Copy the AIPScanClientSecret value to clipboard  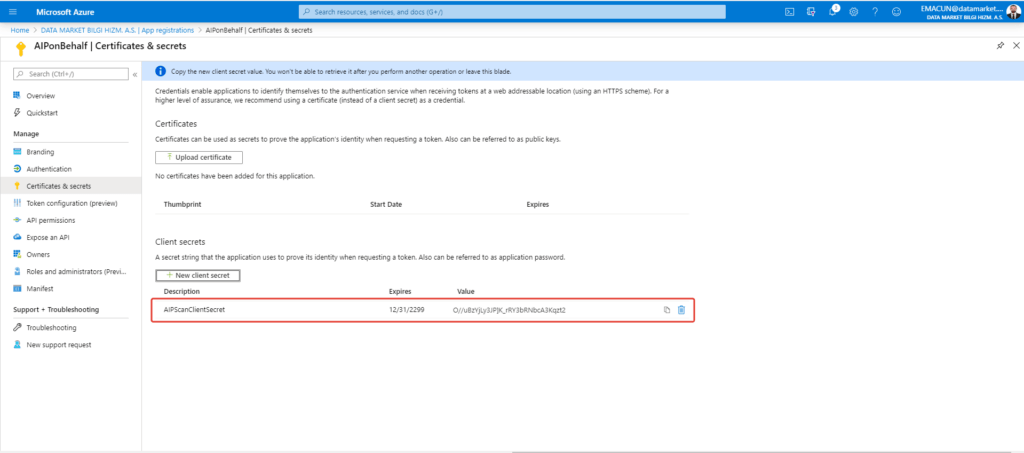tap(667, 310)
